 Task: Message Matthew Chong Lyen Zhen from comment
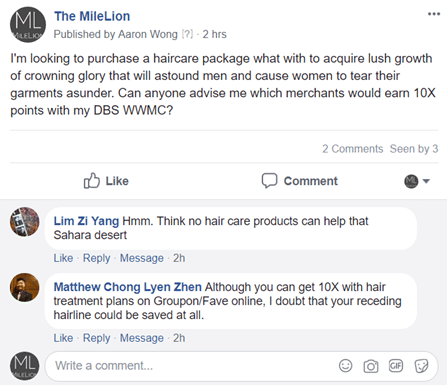point(142,338)
